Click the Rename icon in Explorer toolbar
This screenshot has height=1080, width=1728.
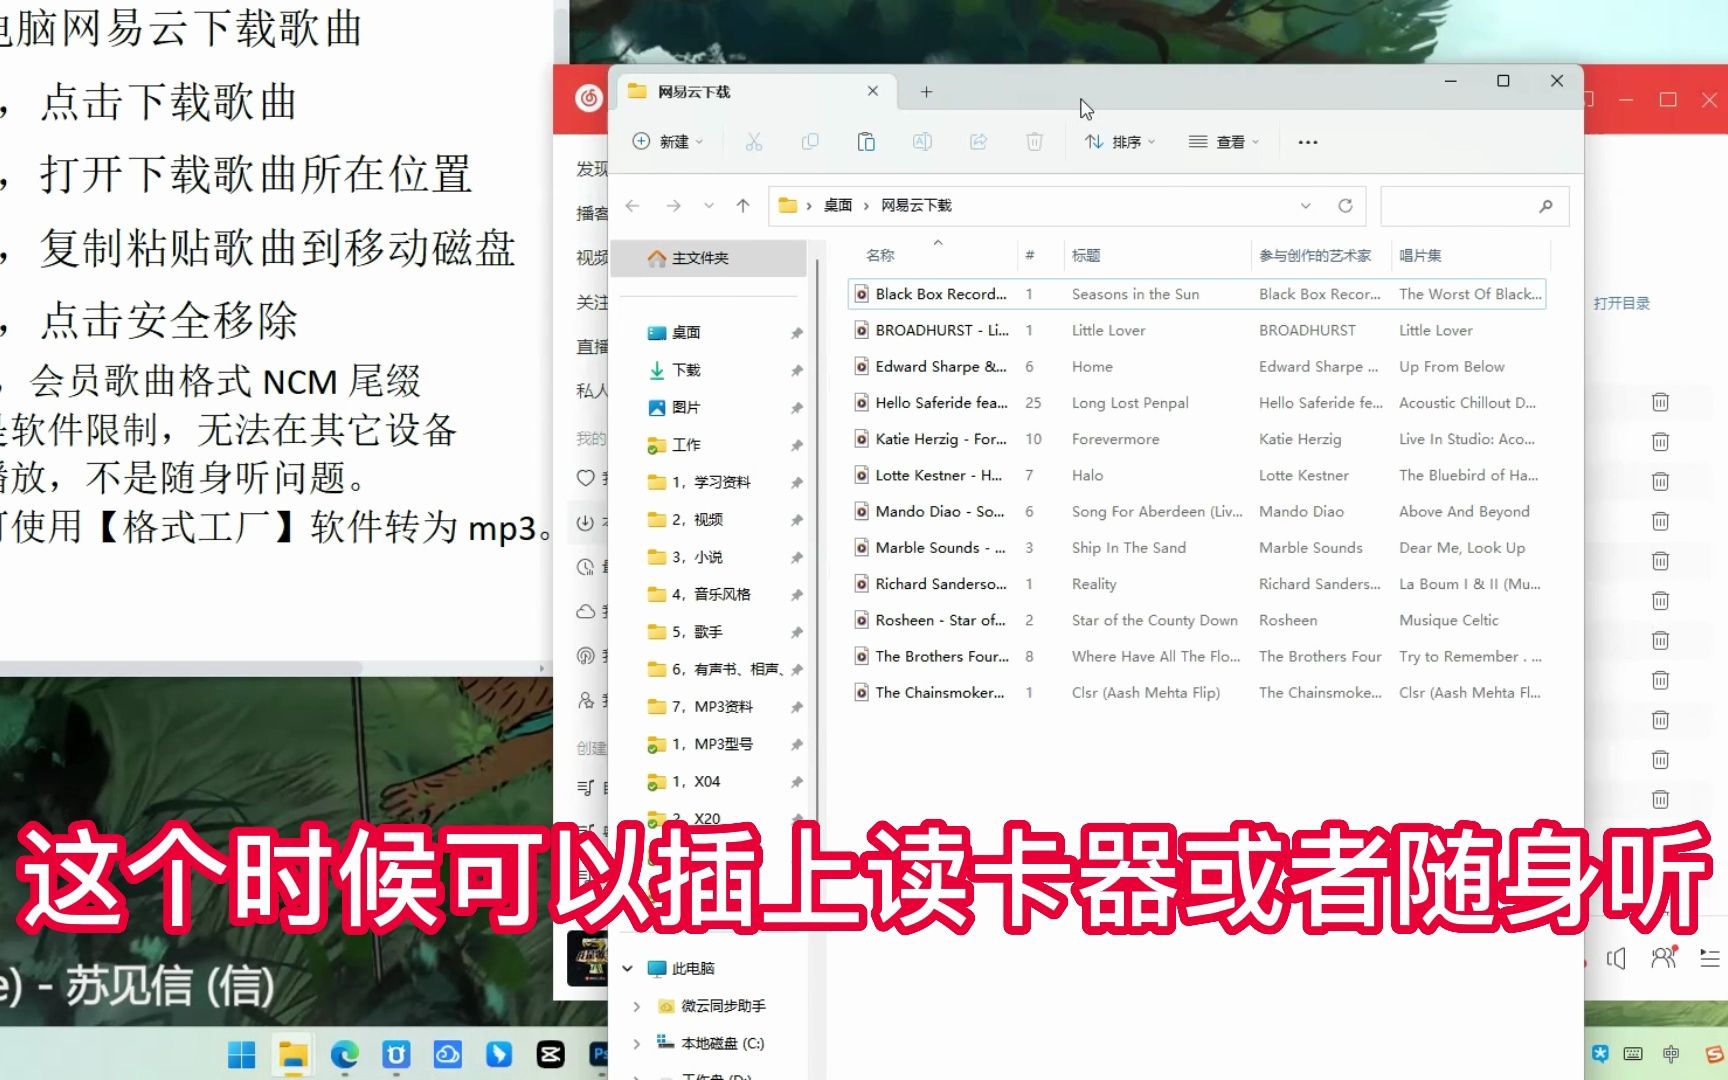click(922, 142)
